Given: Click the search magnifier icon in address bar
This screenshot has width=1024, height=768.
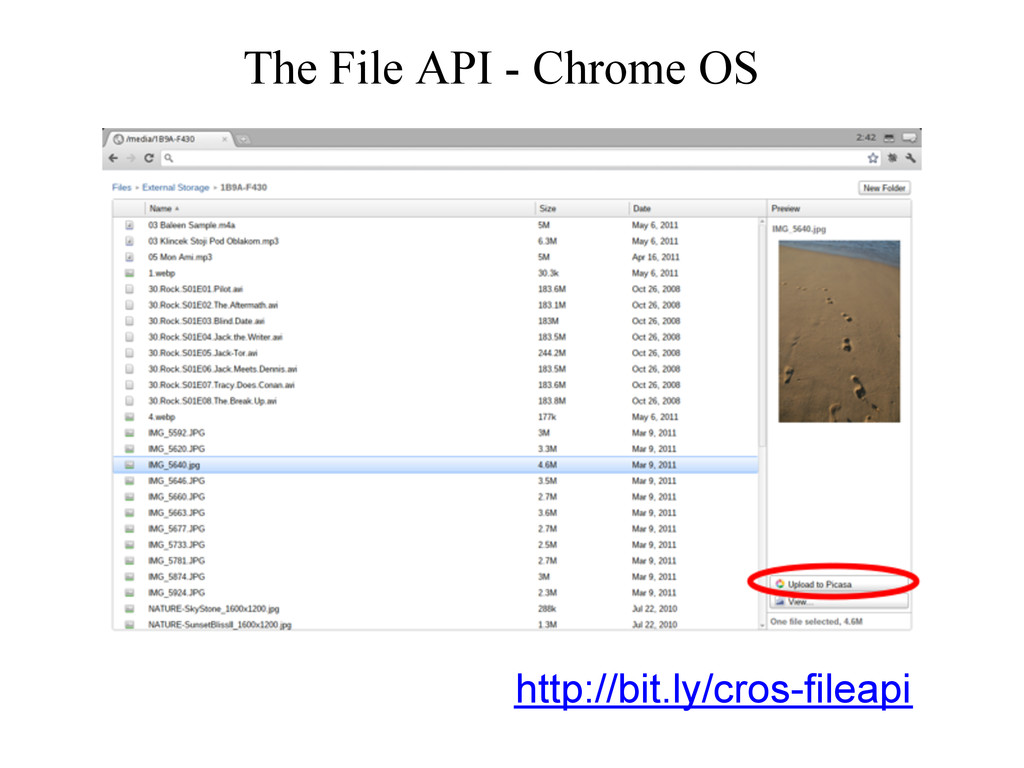Looking at the screenshot, I should coord(168,158).
